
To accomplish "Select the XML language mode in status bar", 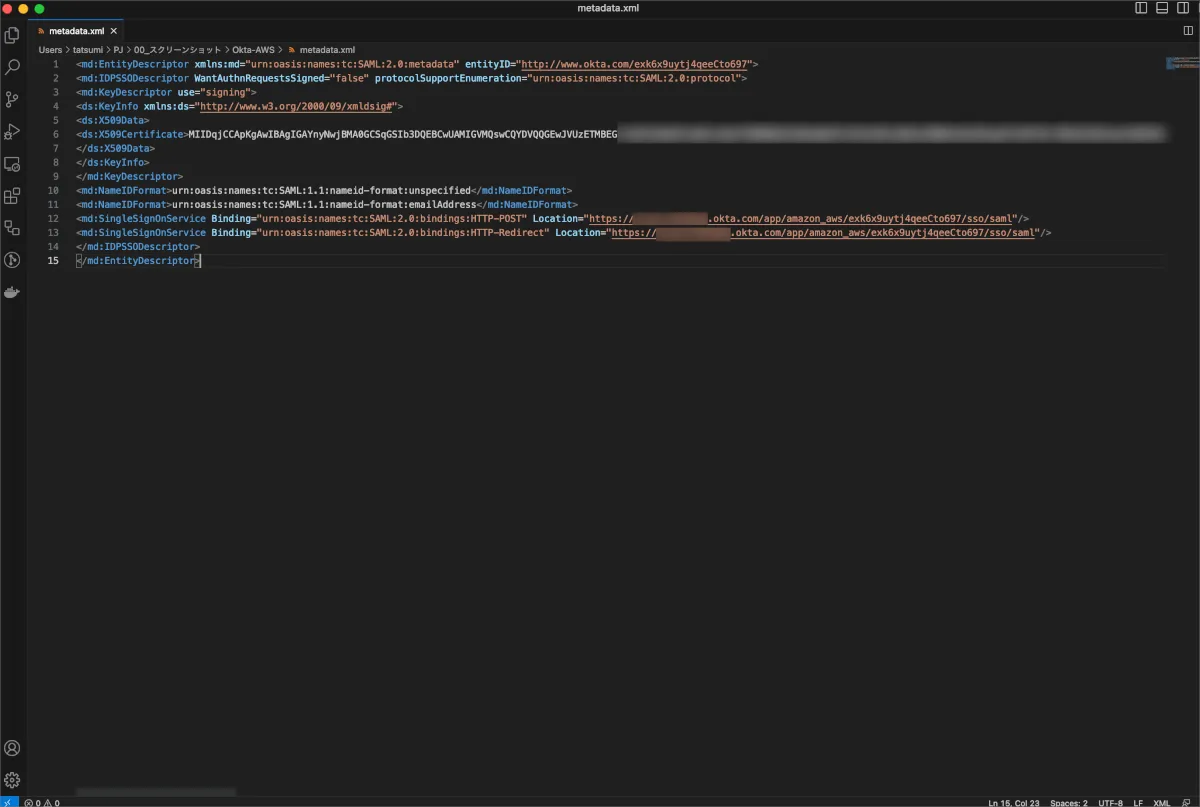I will coord(1161,802).
